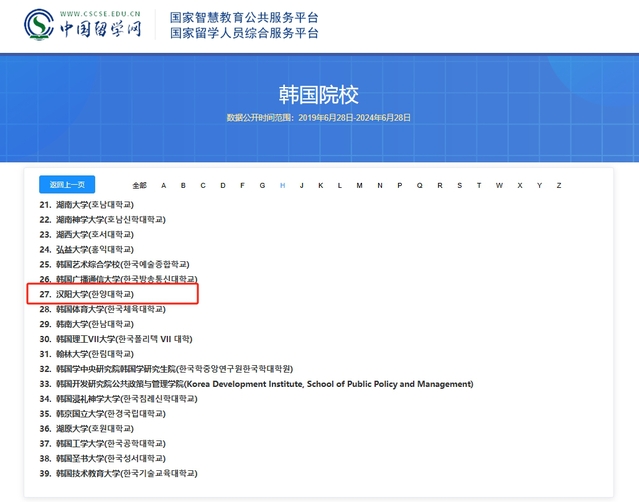Open entry 35 韩京国立大学
The height and width of the screenshot is (502, 639).
pos(102,414)
